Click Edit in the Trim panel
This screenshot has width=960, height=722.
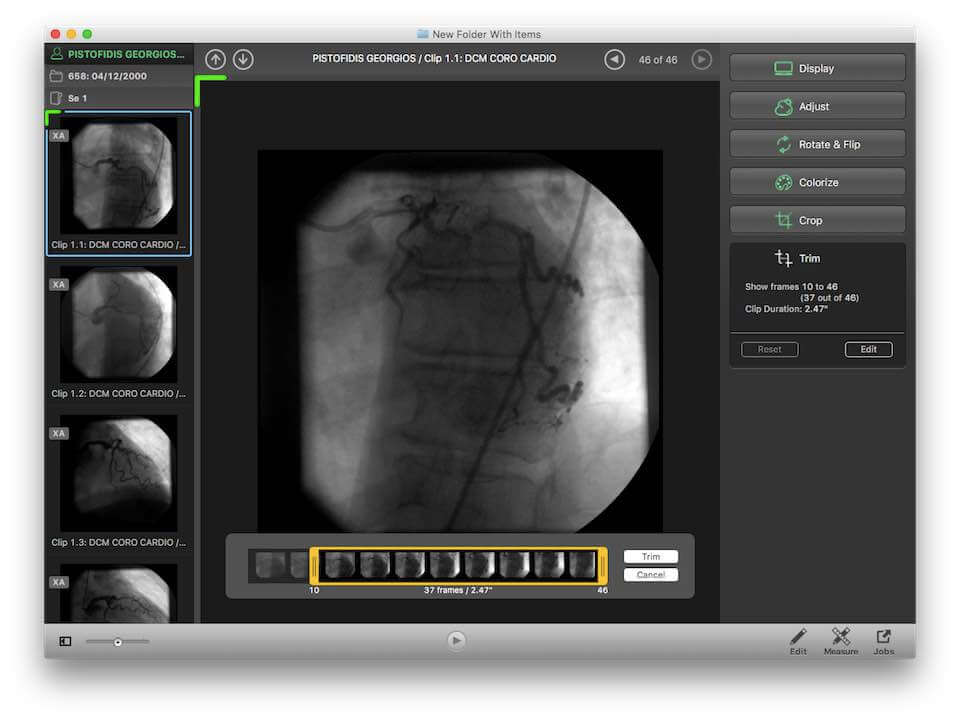coord(868,349)
